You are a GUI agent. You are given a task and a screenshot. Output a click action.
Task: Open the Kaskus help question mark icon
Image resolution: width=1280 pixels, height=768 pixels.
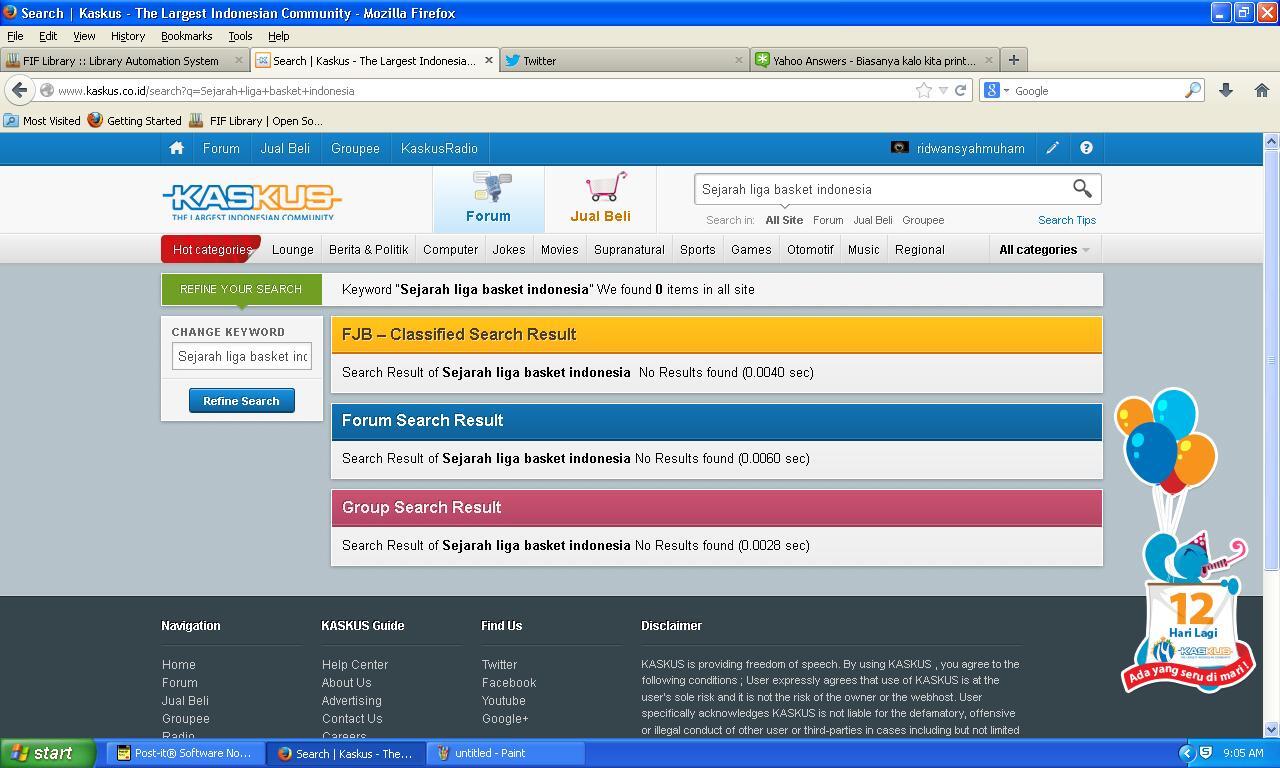click(1086, 148)
